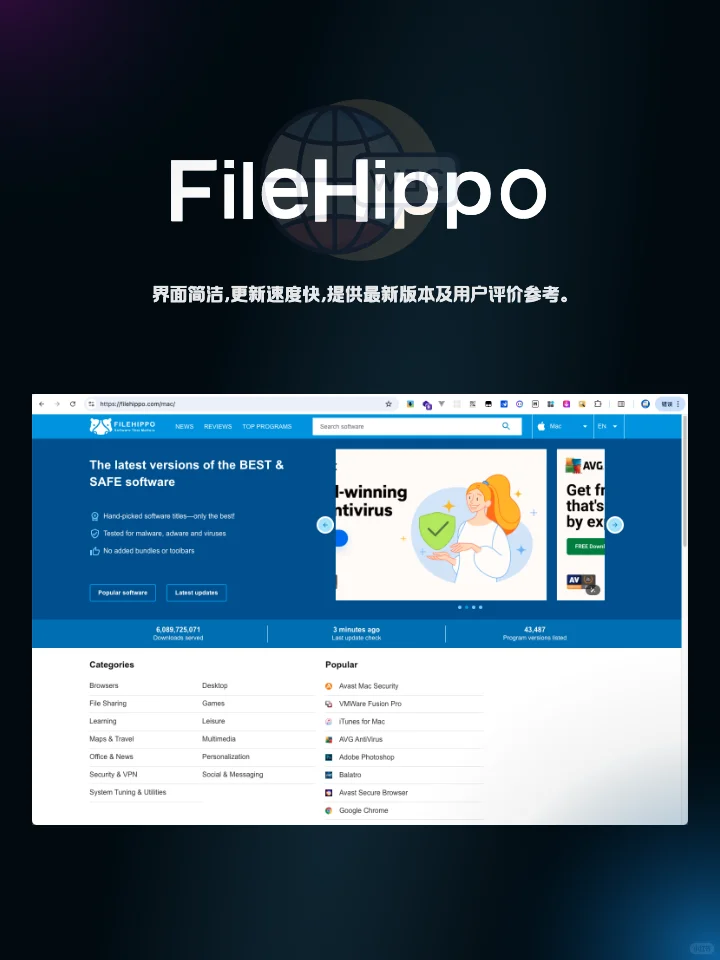This screenshot has width=720, height=960.
Task: Click the Avast Mac Security icon
Action: point(329,686)
